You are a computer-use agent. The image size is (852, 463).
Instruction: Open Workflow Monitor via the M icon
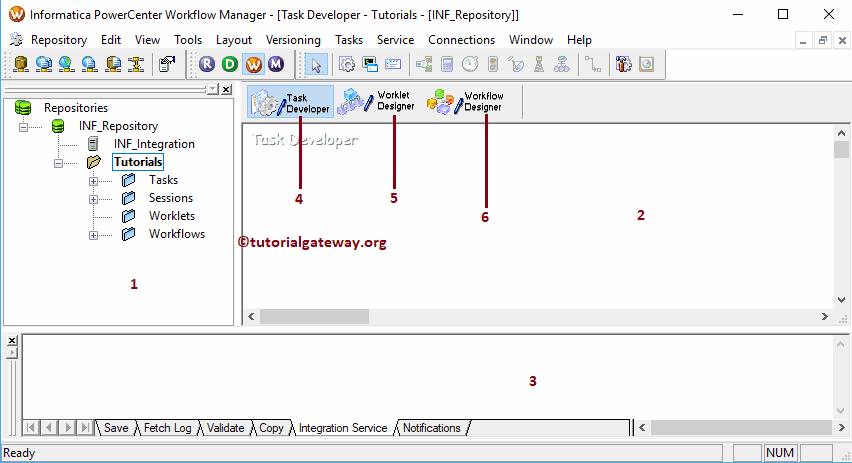tap(276, 64)
